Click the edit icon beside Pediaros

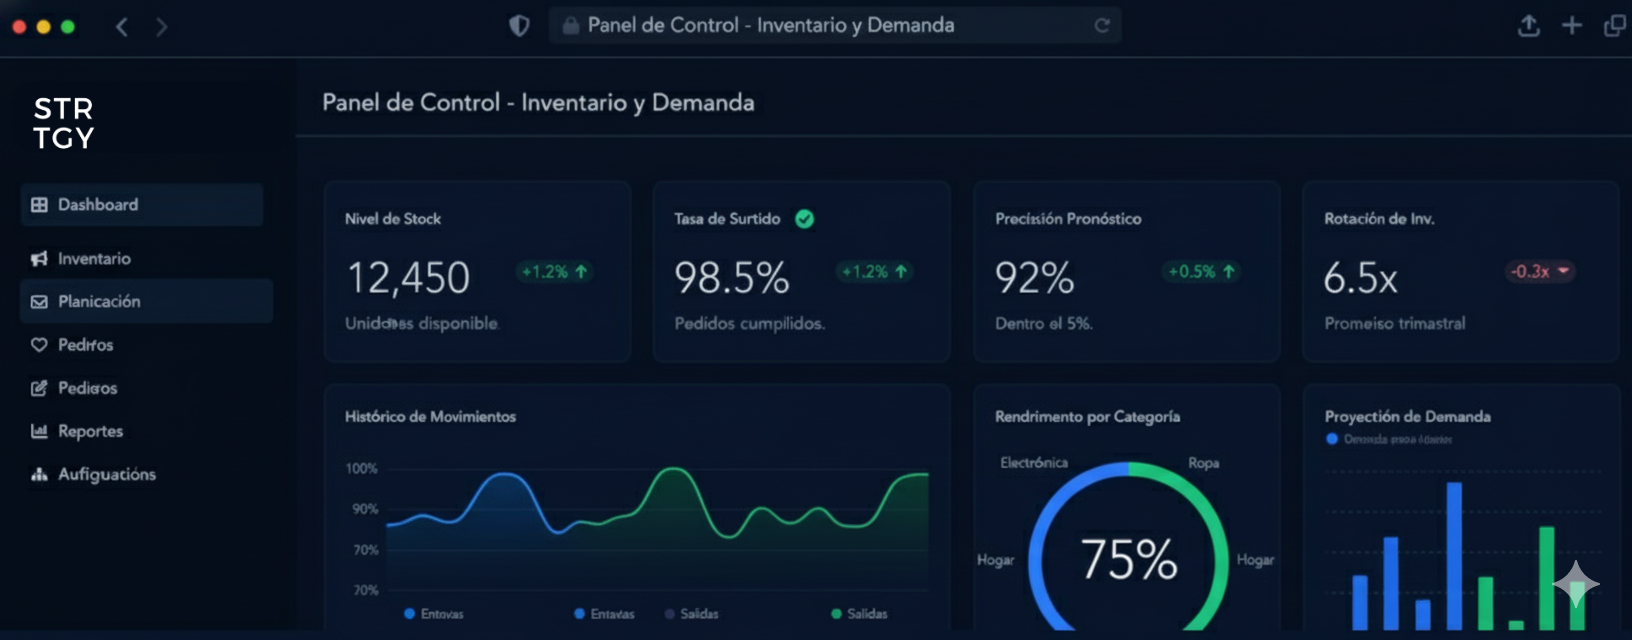[39, 388]
